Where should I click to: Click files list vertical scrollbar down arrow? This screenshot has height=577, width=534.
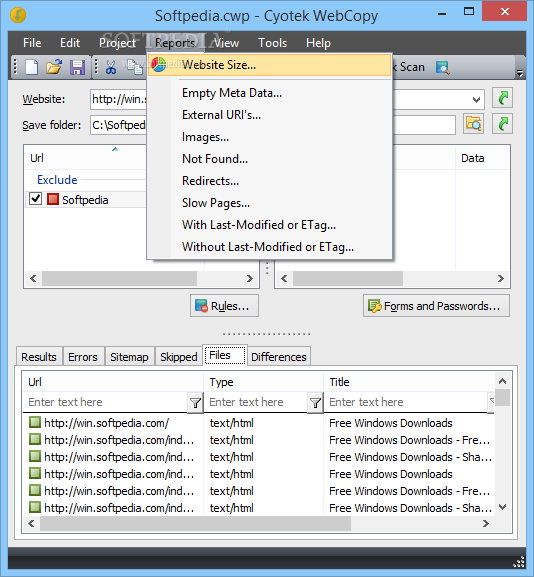pos(502,507)
